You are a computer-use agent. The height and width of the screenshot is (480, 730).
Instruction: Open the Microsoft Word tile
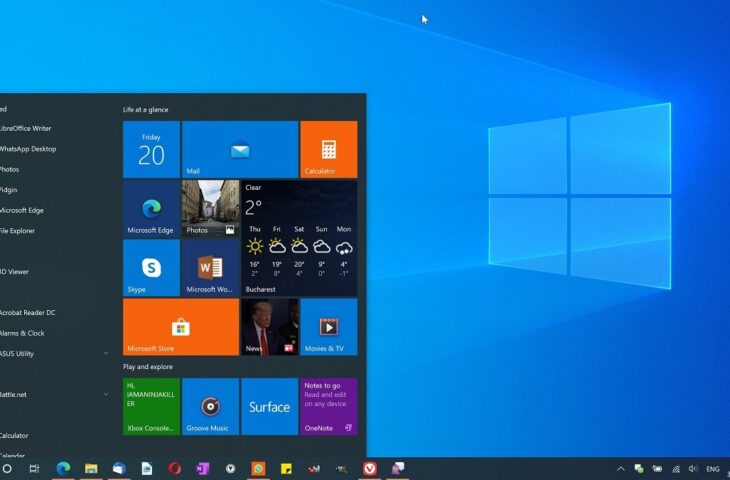click(x=210, y=268)
